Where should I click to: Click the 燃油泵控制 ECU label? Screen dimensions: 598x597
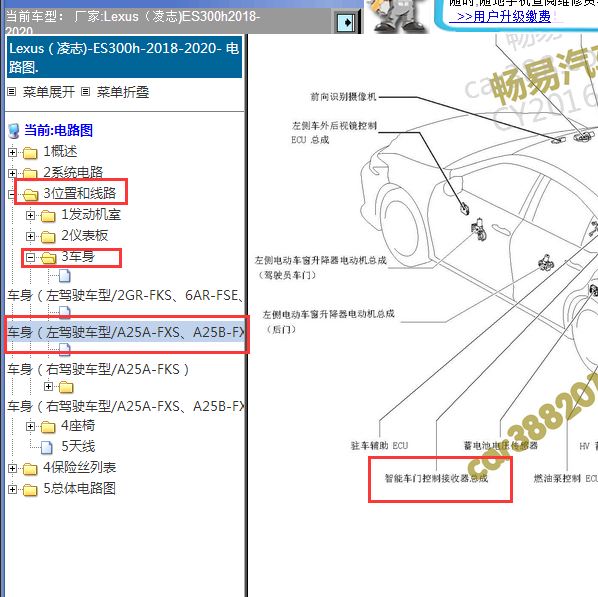tap(566, 478)
